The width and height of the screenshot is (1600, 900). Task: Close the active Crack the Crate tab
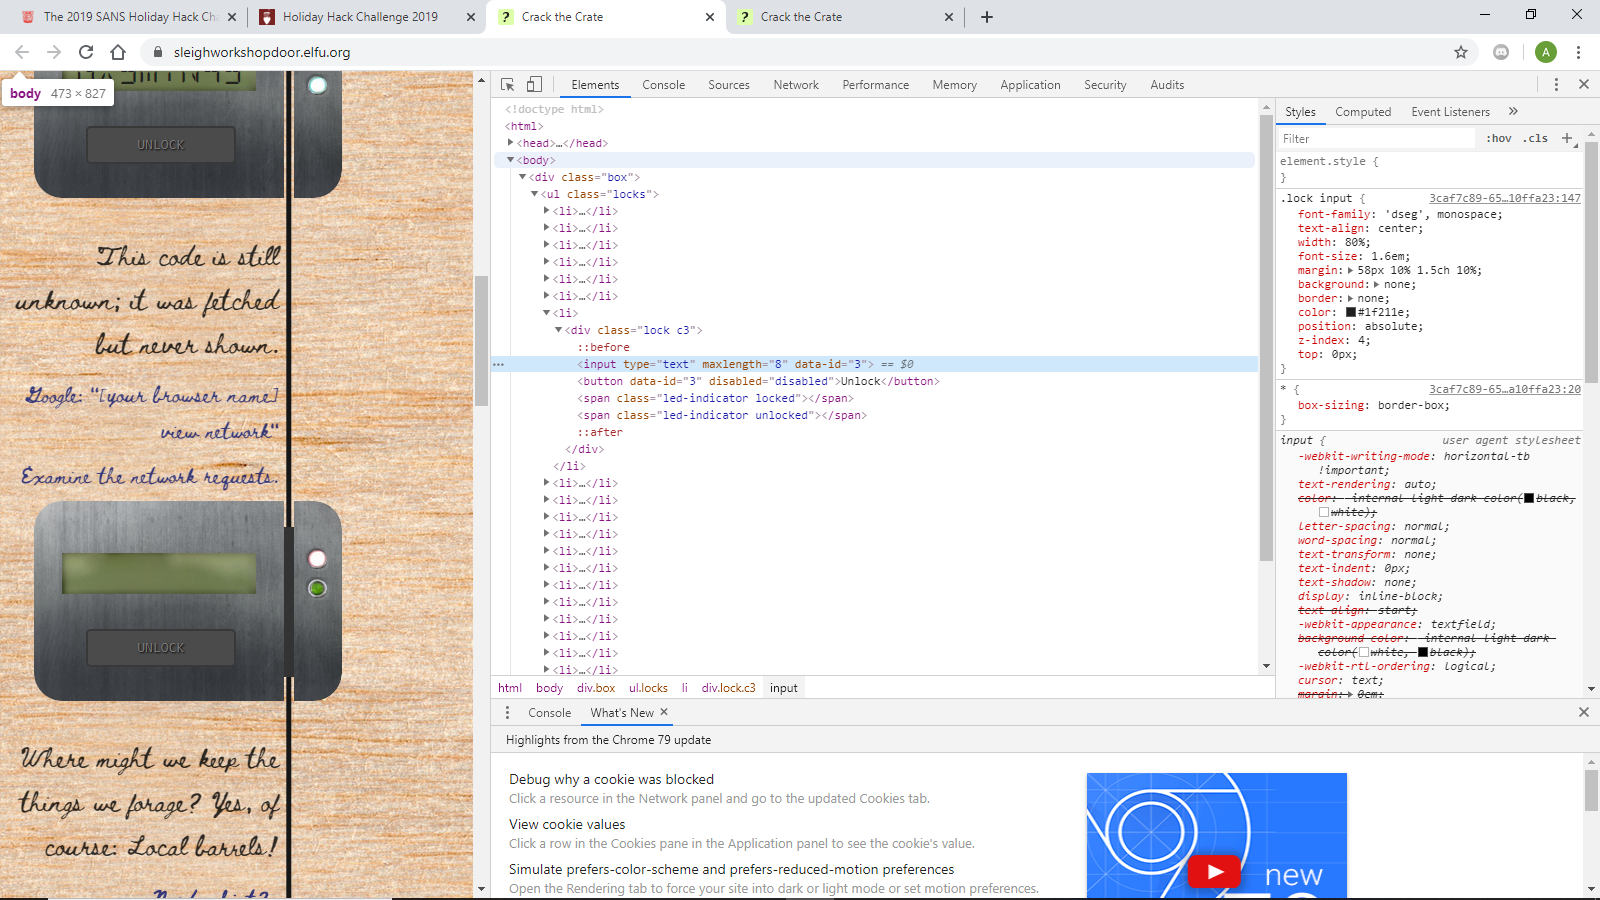coord(710,17)
